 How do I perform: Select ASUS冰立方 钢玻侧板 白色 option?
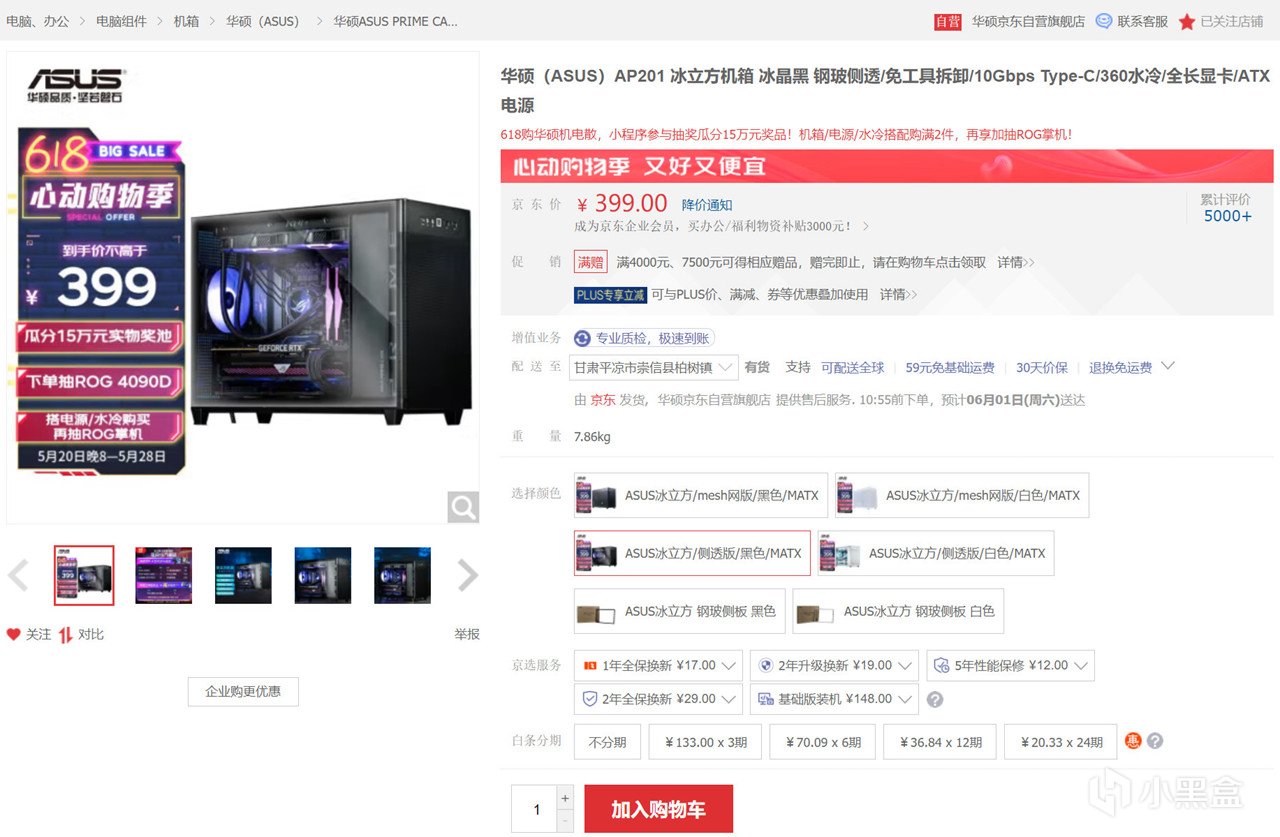898,611
